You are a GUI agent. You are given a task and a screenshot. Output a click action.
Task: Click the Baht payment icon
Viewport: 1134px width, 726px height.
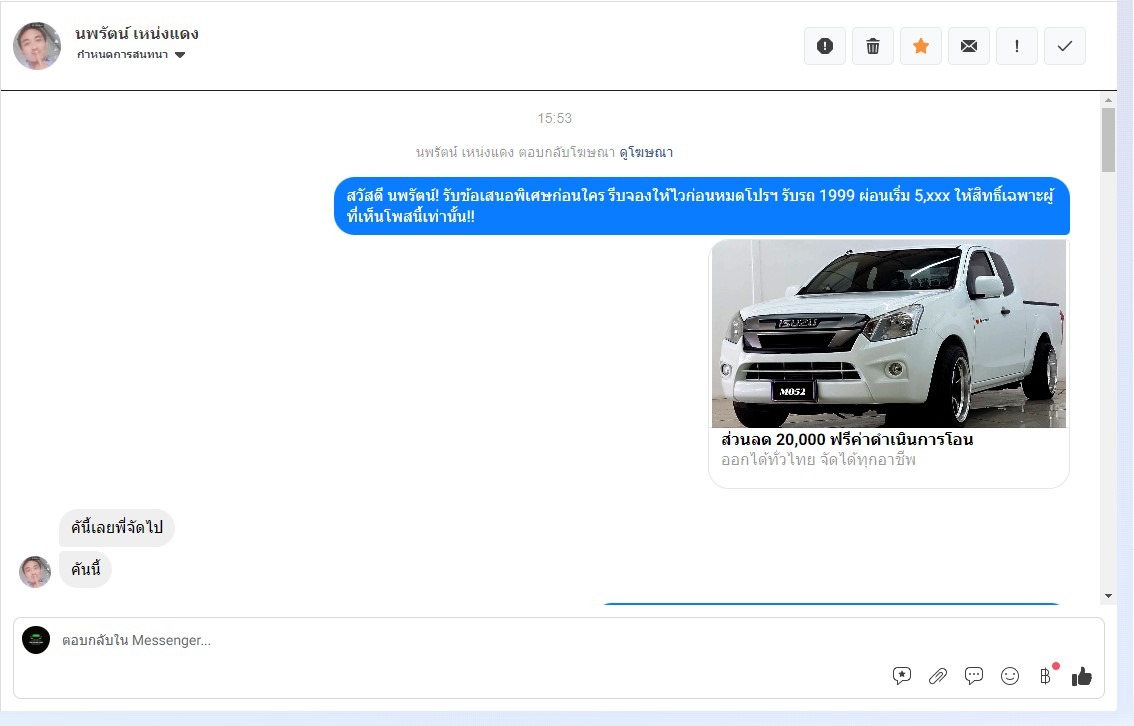(1046, 676)
